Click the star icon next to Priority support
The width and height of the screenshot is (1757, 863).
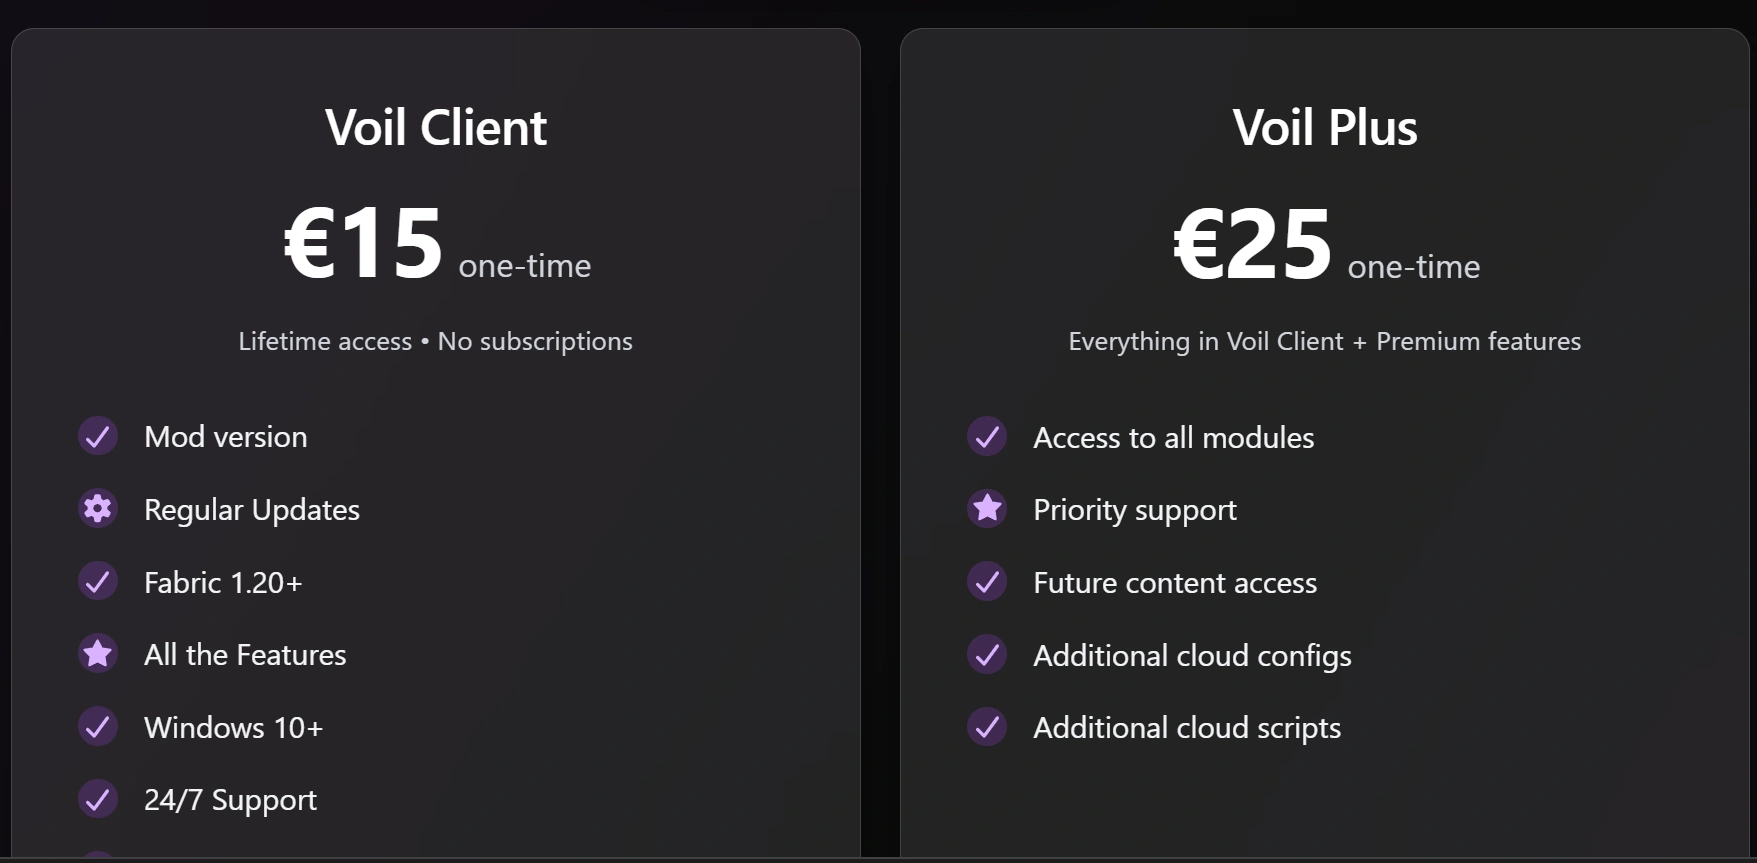click(x=987, y=509)
